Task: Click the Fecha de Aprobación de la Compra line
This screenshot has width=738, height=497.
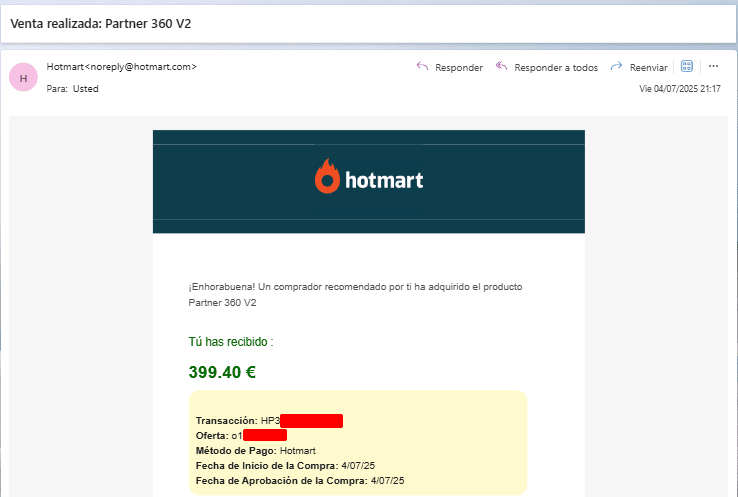Action: [300, 481]
